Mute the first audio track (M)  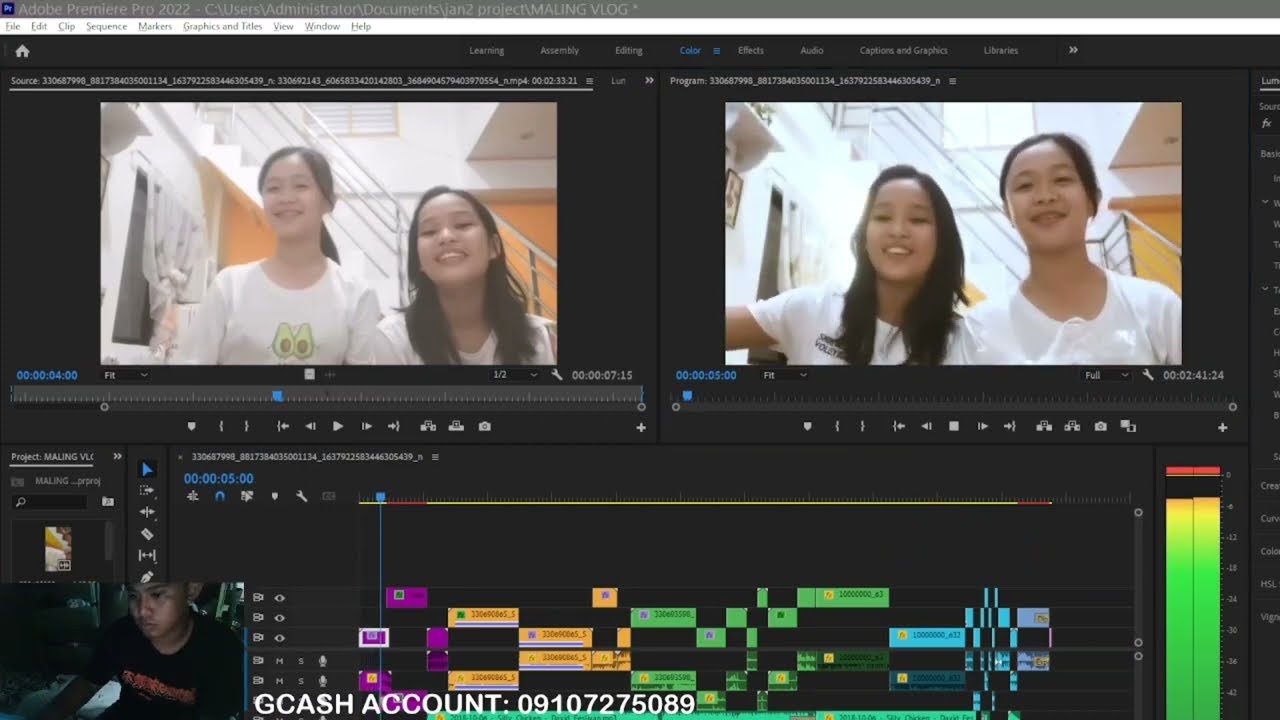click(x=279, y=661)
